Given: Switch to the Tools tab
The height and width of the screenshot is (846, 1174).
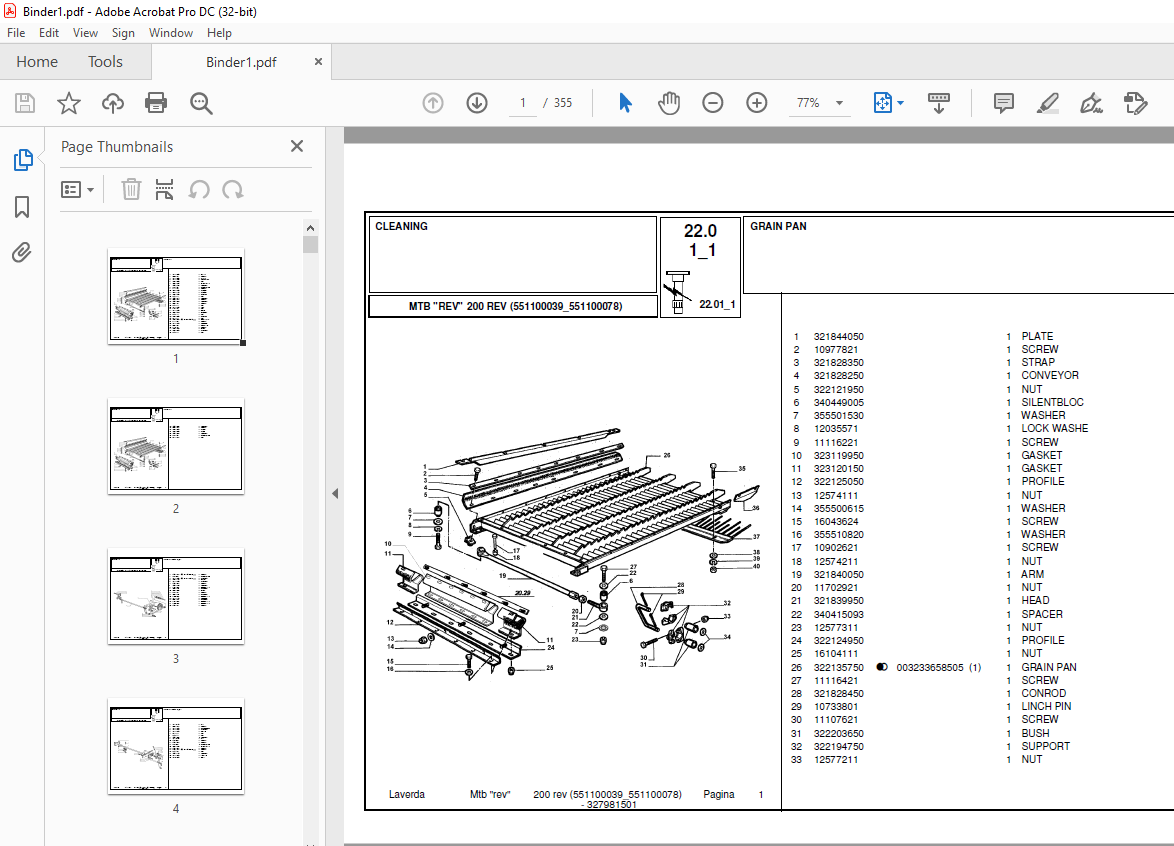Looking at the screenshot, I should point(105,61).
